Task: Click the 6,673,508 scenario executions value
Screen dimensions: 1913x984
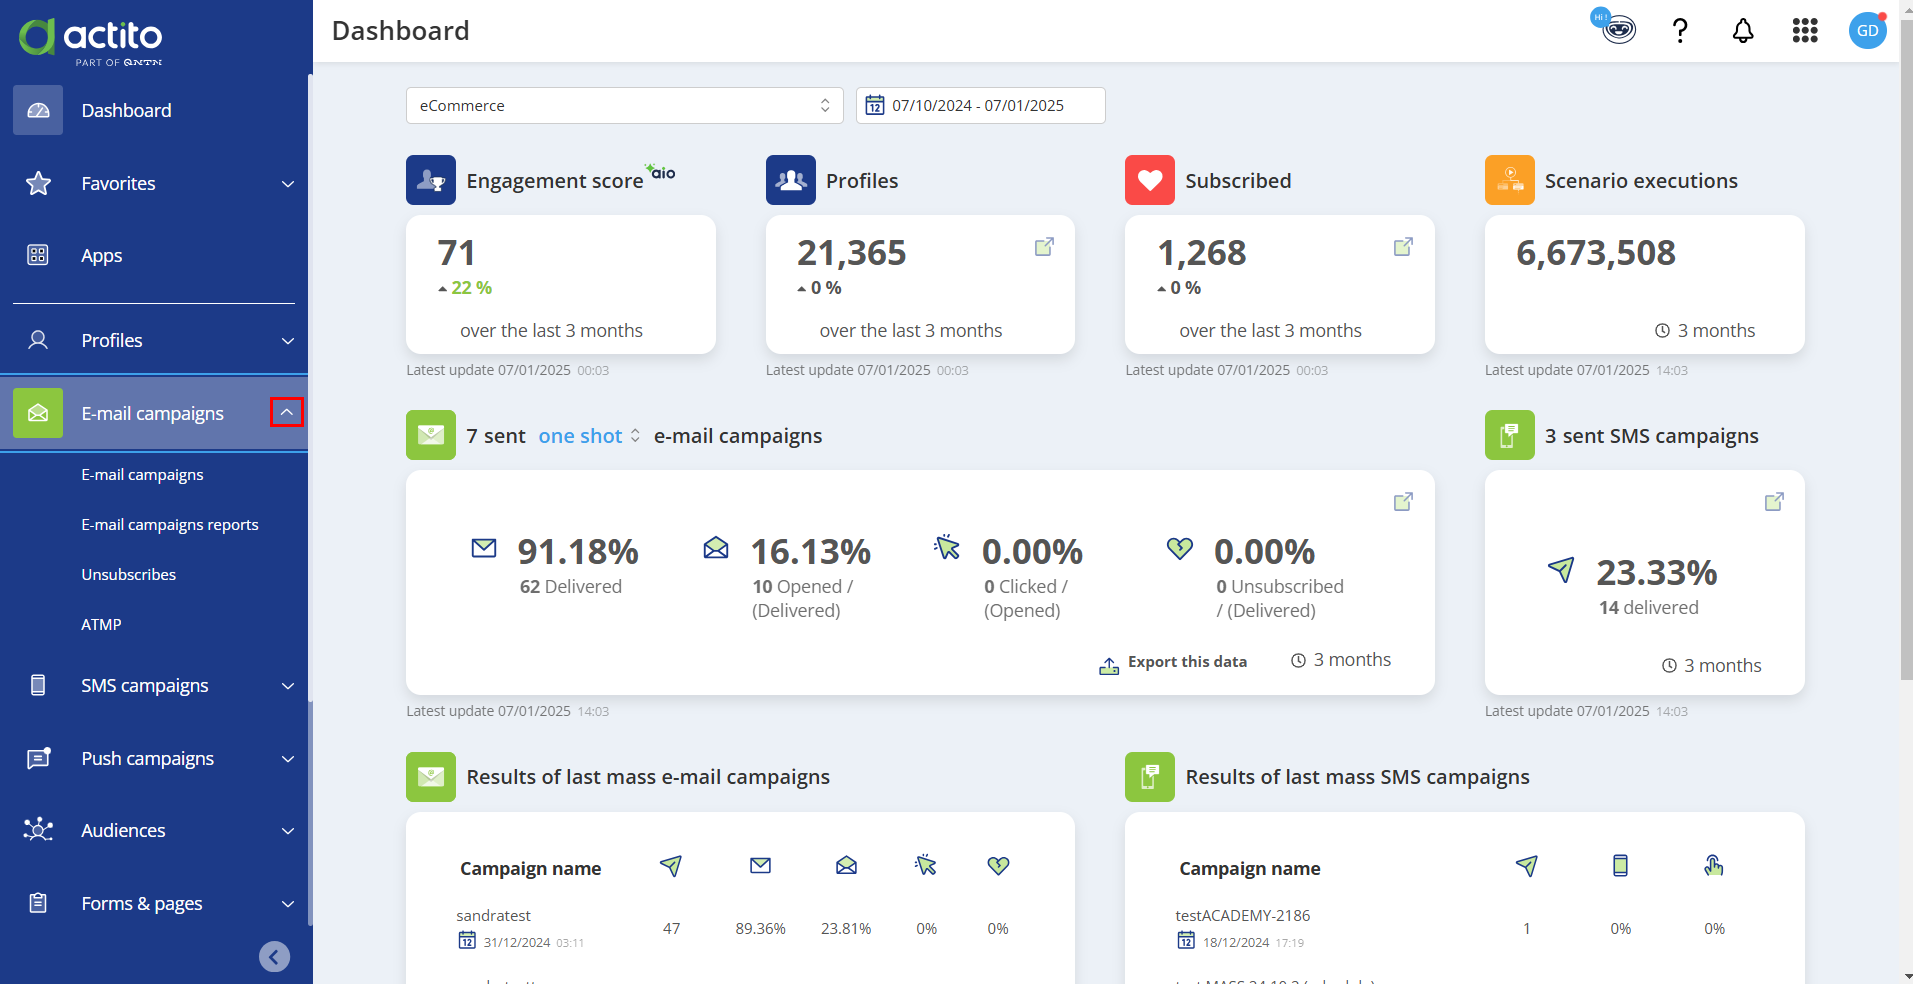Action: (1596, 253)
